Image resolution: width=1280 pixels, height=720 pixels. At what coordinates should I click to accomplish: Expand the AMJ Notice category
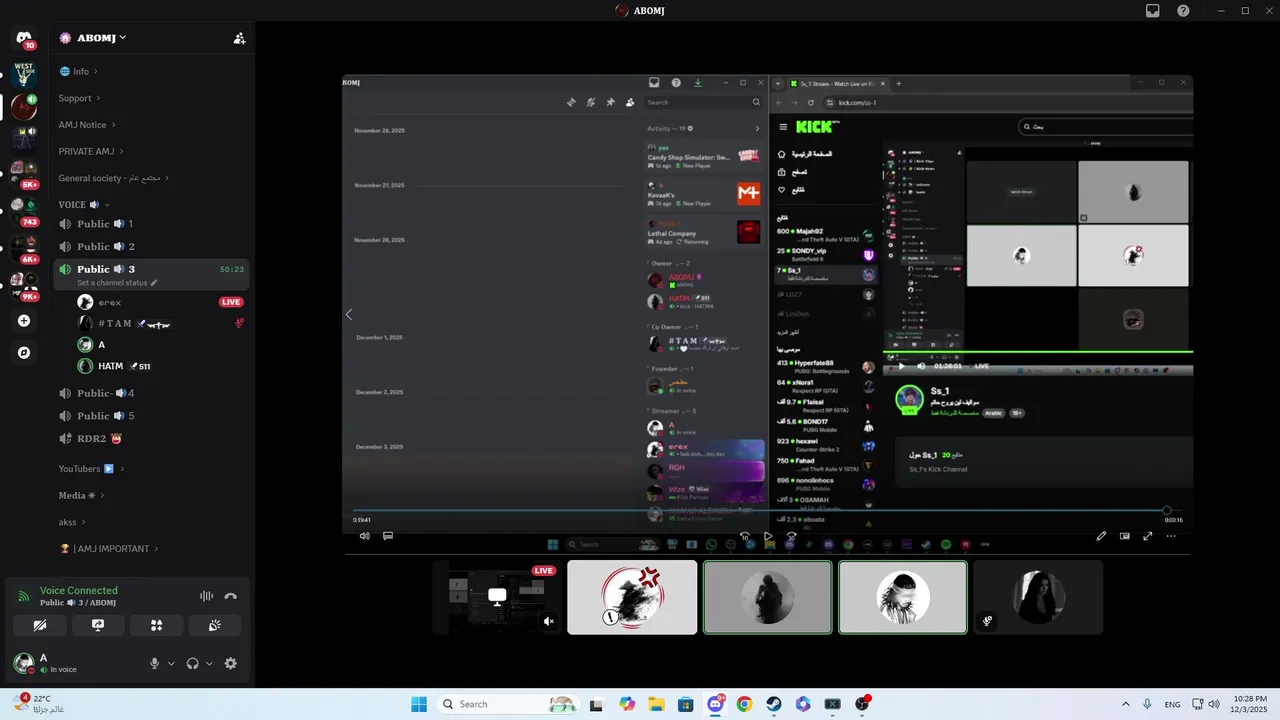87,125
